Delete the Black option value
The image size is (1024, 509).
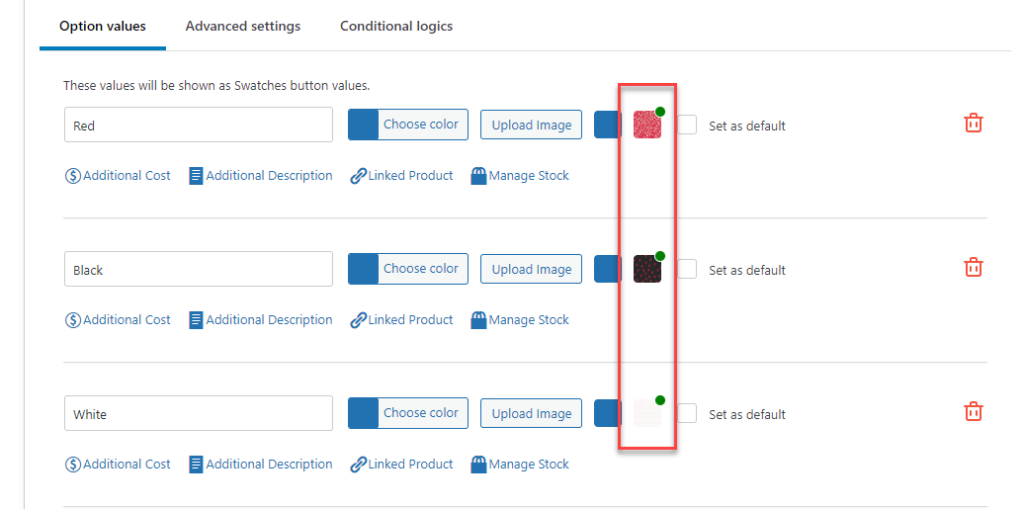tap(973, 267)
